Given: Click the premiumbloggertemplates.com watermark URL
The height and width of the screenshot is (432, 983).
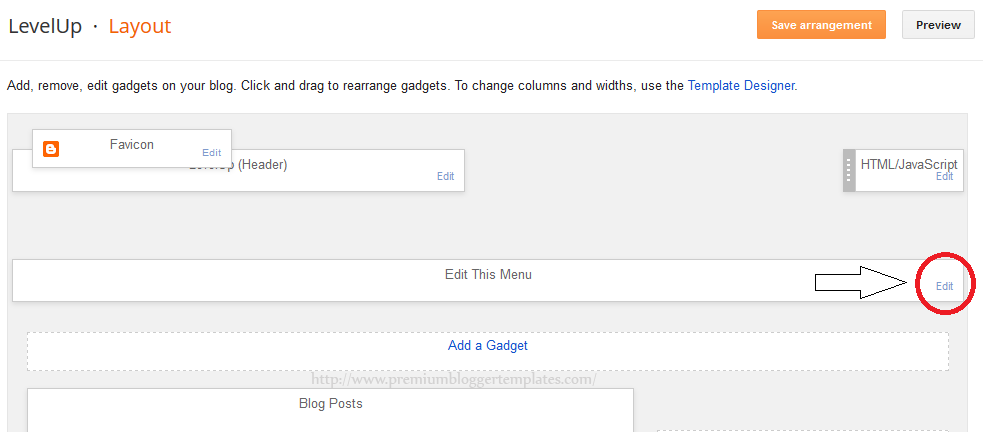Looking at the screenshot, I should [x=453, y=379].
